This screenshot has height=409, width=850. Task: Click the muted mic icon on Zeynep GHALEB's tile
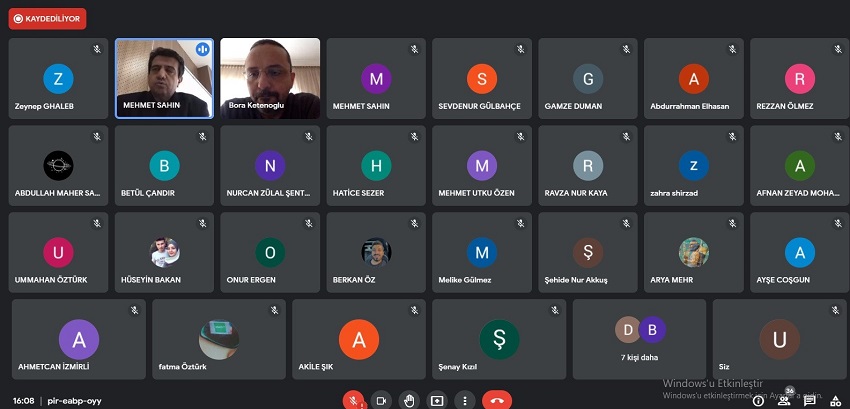tap(98, 48)
